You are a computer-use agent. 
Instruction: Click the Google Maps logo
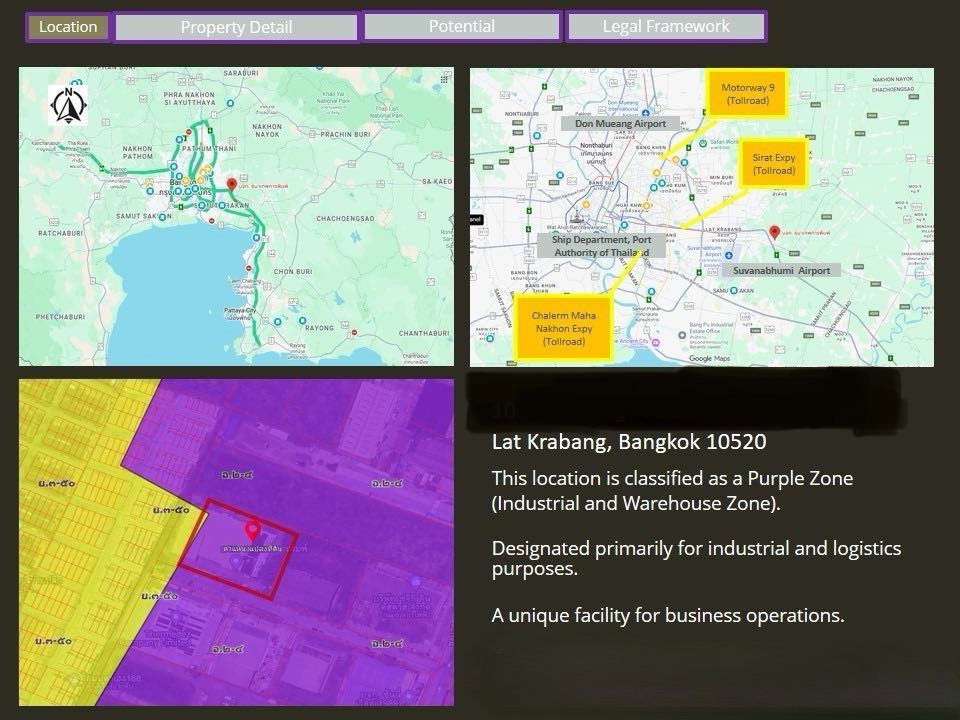(708, 358)
